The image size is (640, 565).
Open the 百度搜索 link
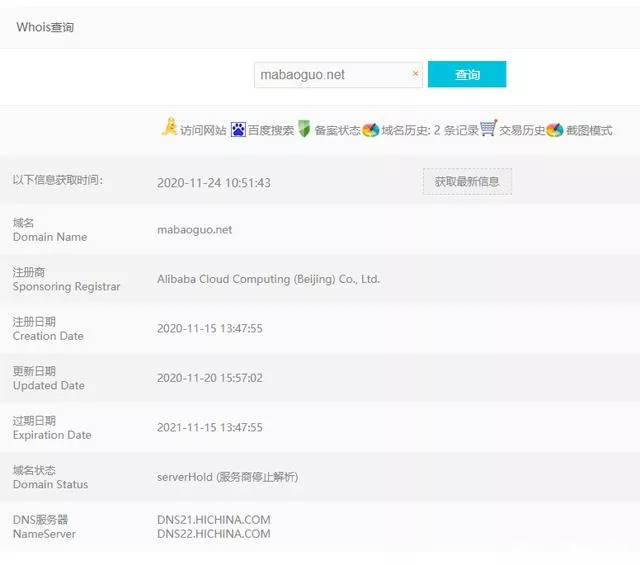[271, 130]
